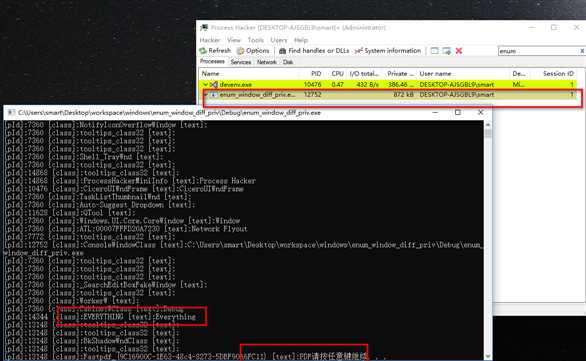Click the 432 B/s I/O value
Viewport: 586px width, 361px height.
[367, 84]
